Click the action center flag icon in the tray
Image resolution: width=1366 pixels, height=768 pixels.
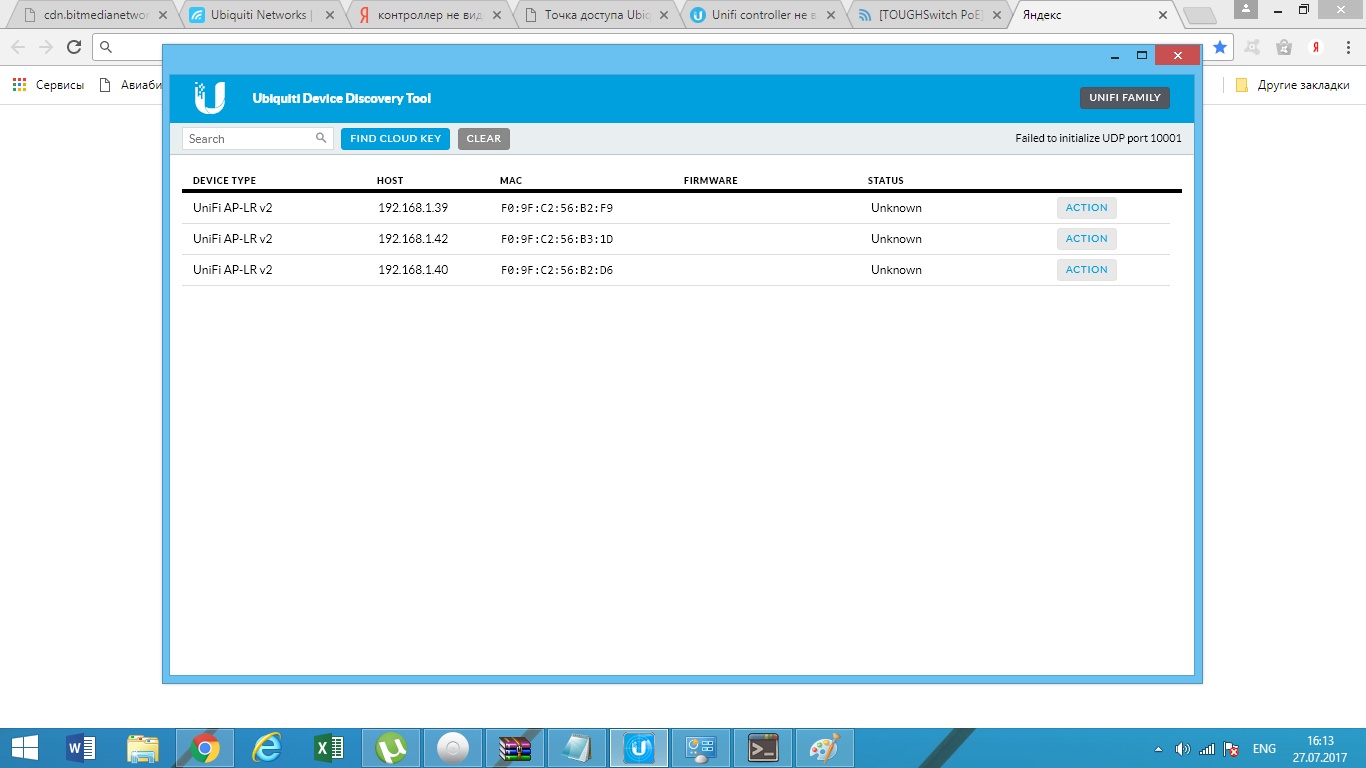[x=1232, y=749]
